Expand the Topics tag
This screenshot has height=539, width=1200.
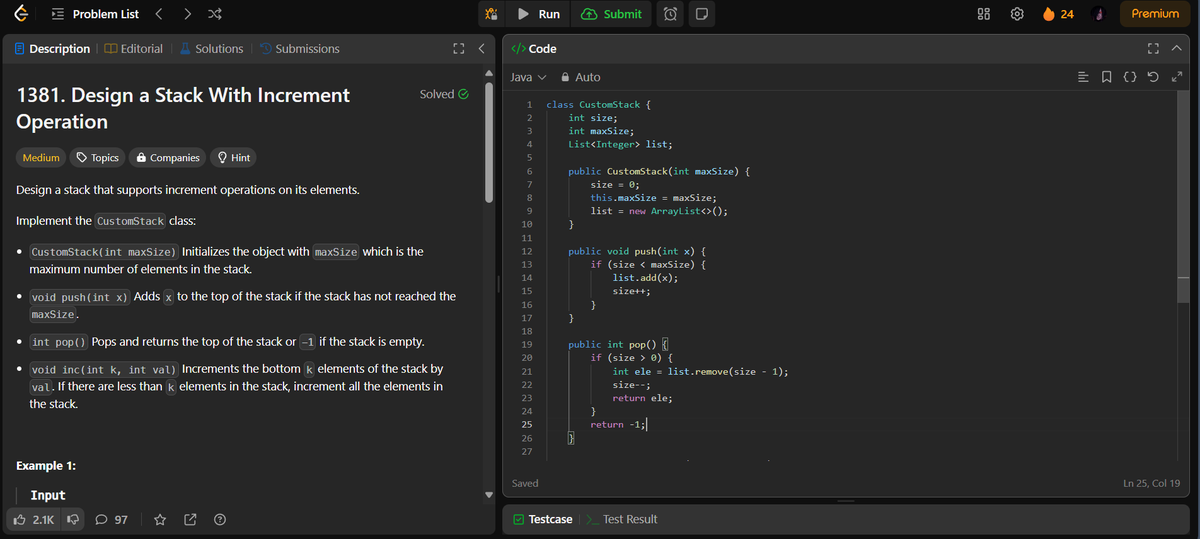(x=97, y=157)
